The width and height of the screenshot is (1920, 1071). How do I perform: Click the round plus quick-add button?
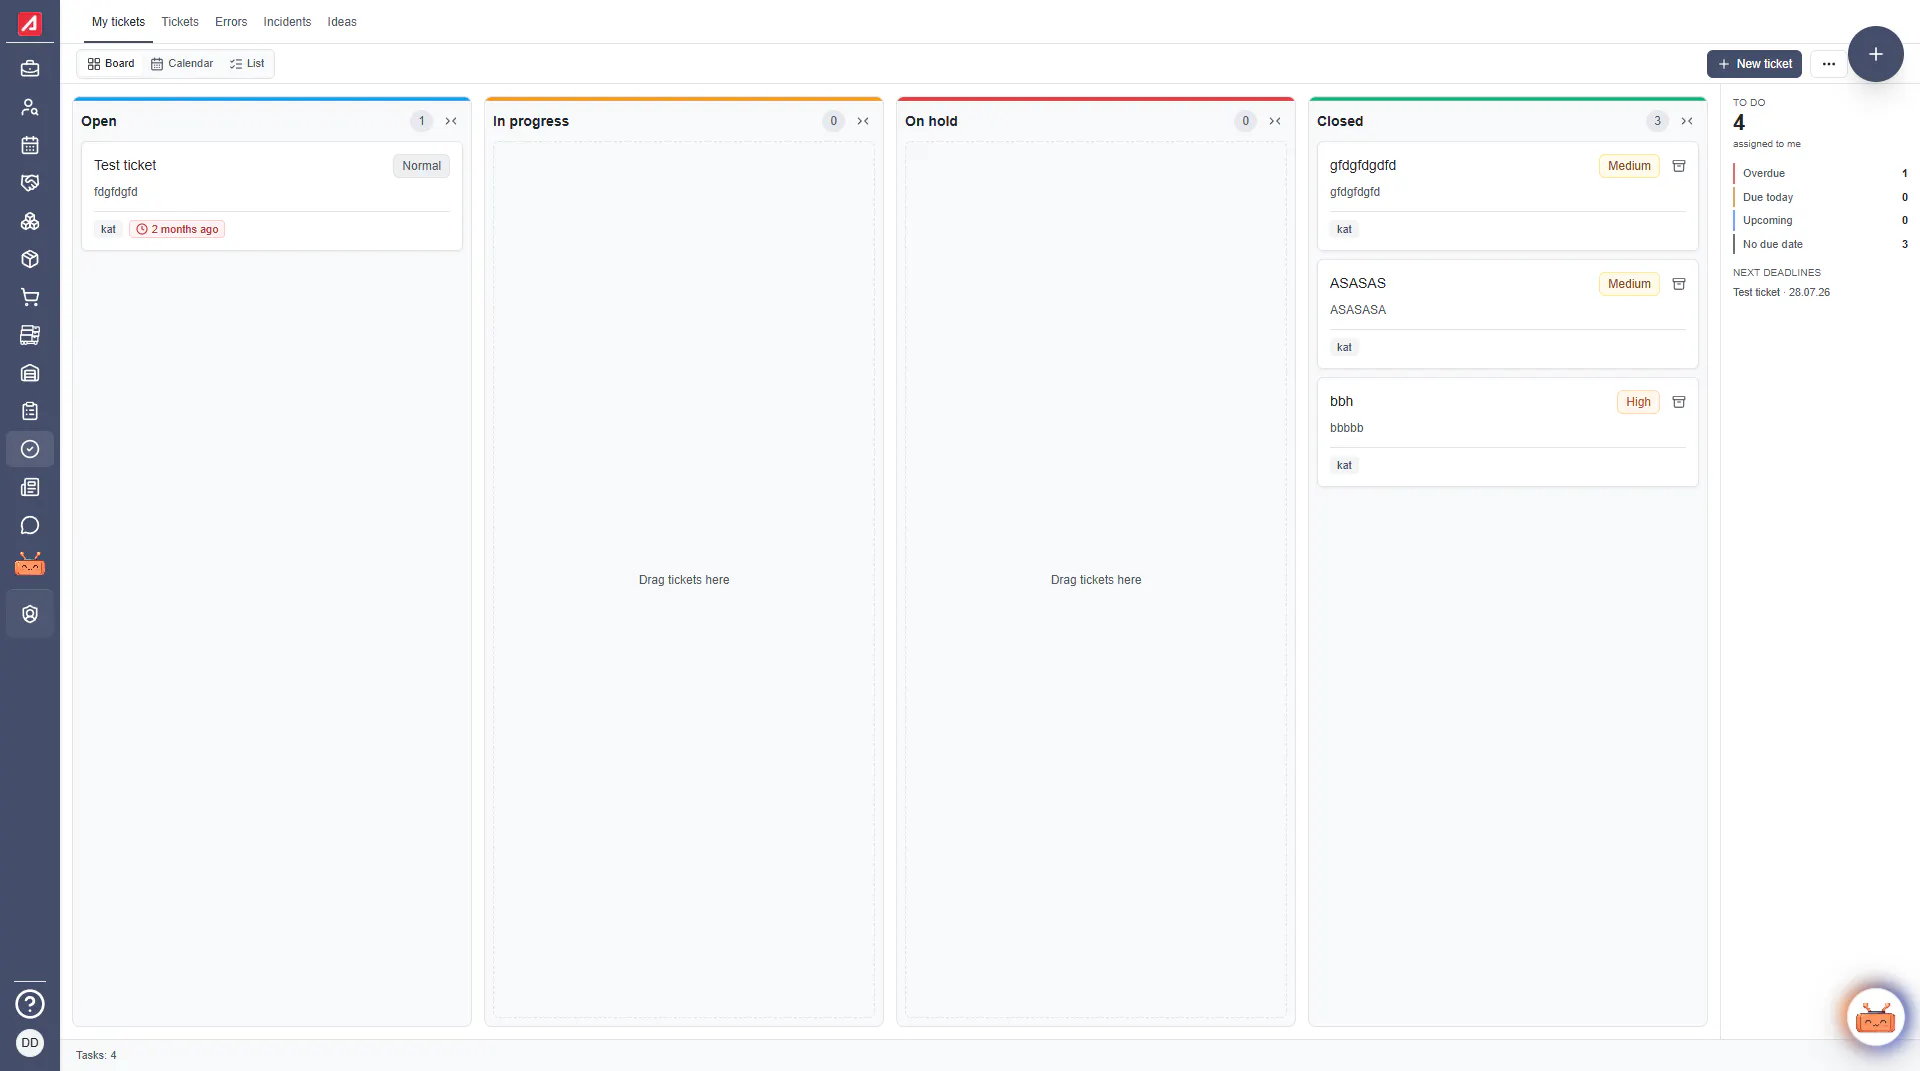1876,54
